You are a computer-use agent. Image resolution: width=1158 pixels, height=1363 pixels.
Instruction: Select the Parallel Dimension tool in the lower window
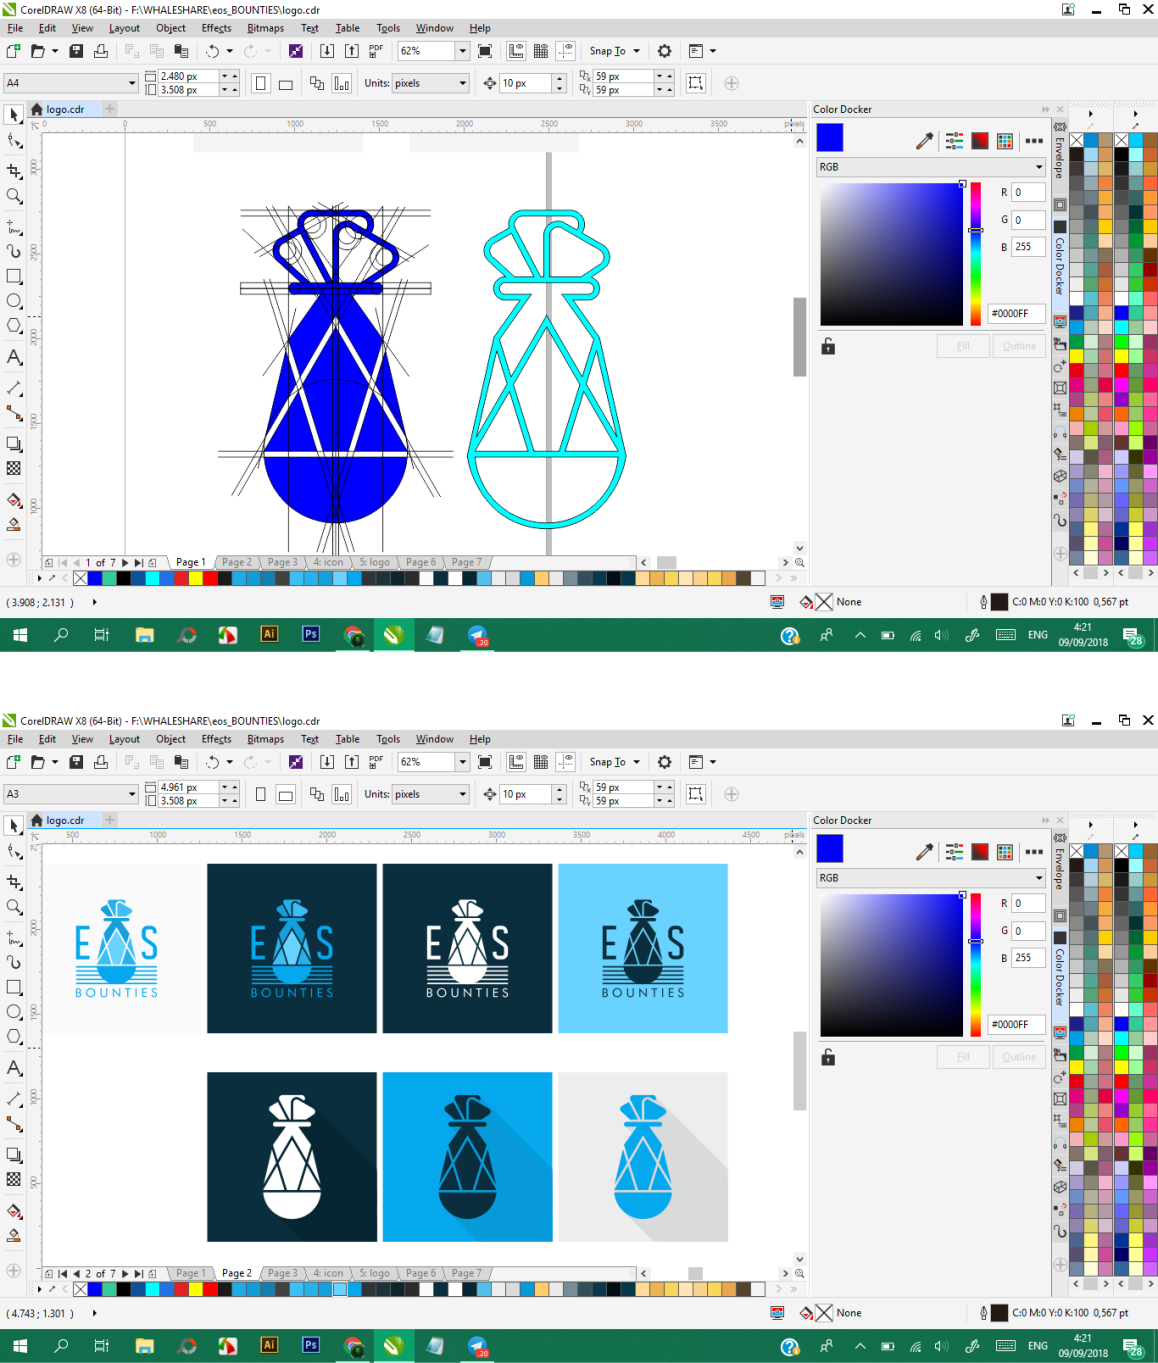point(14,1099)
